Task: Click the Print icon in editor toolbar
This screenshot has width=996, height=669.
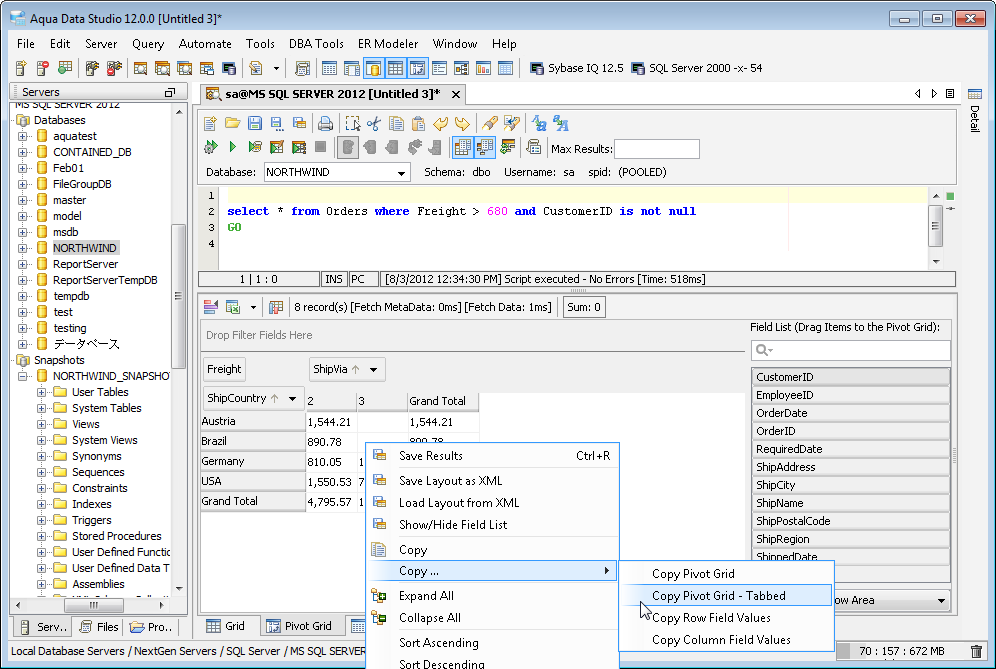Action: (x=325, y=124)
